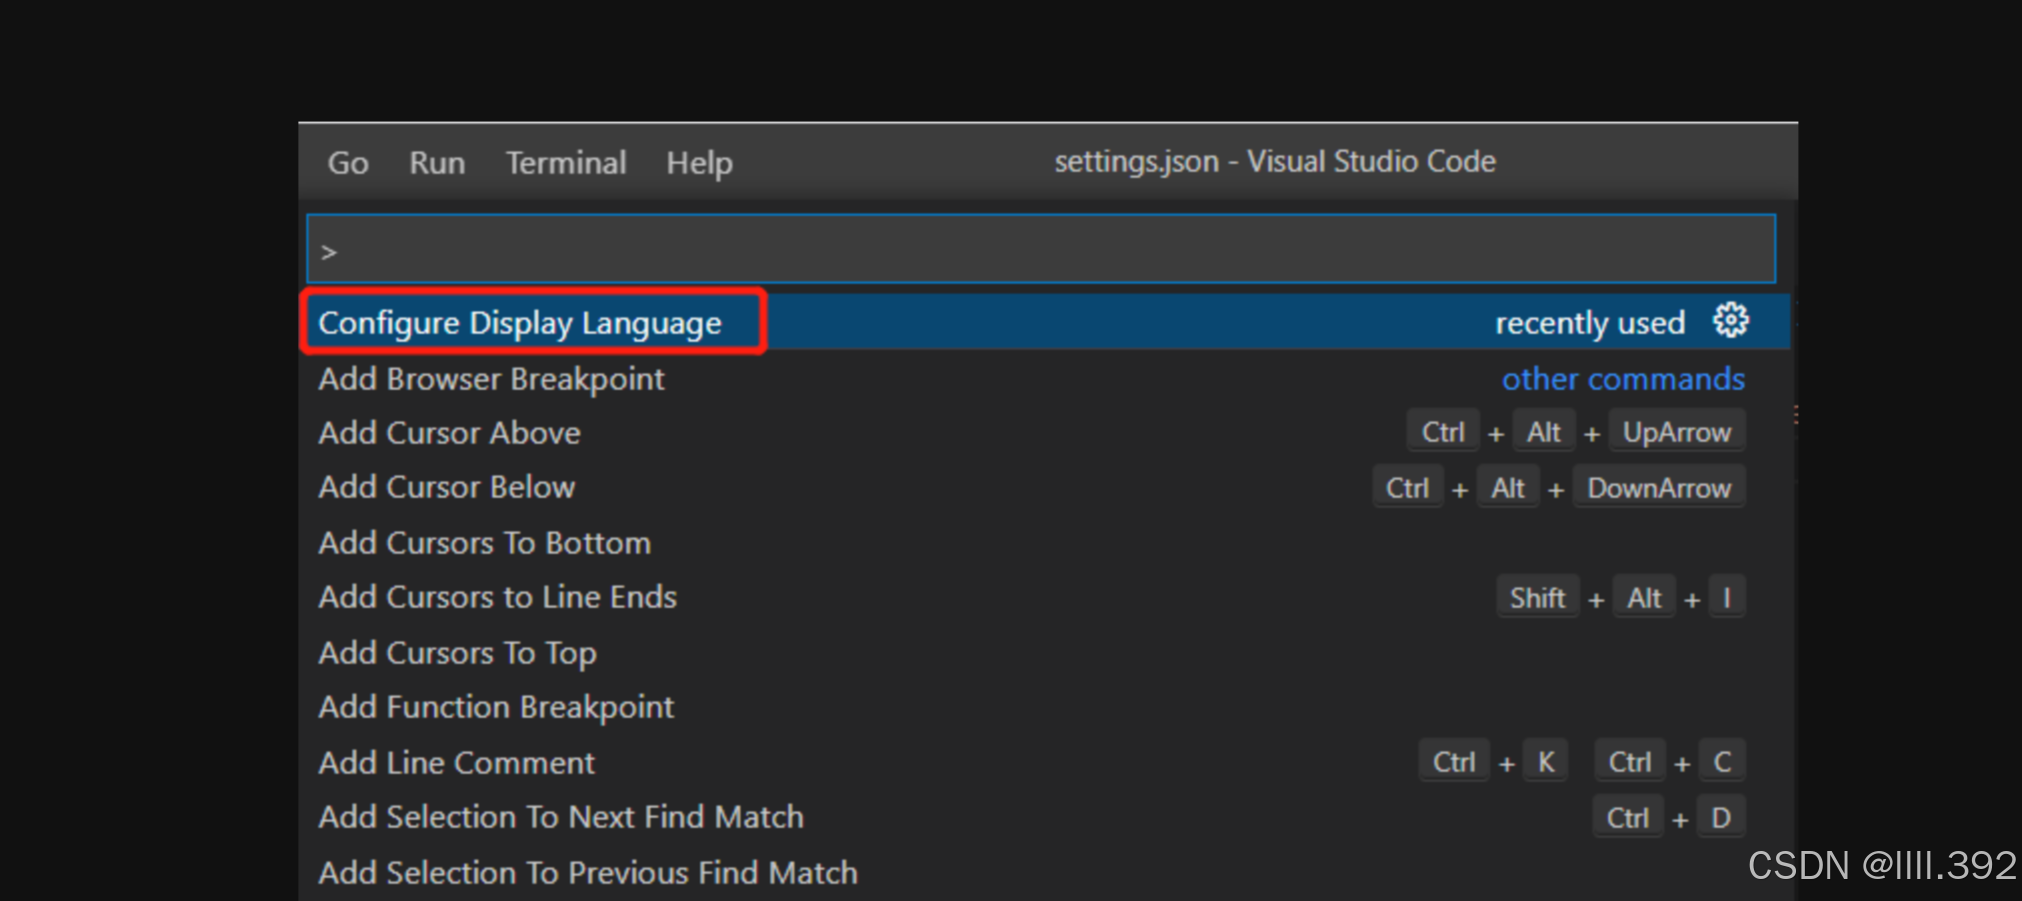
Task: Click the K key badge on Add Line Comment
Action: coord(1546,762)
